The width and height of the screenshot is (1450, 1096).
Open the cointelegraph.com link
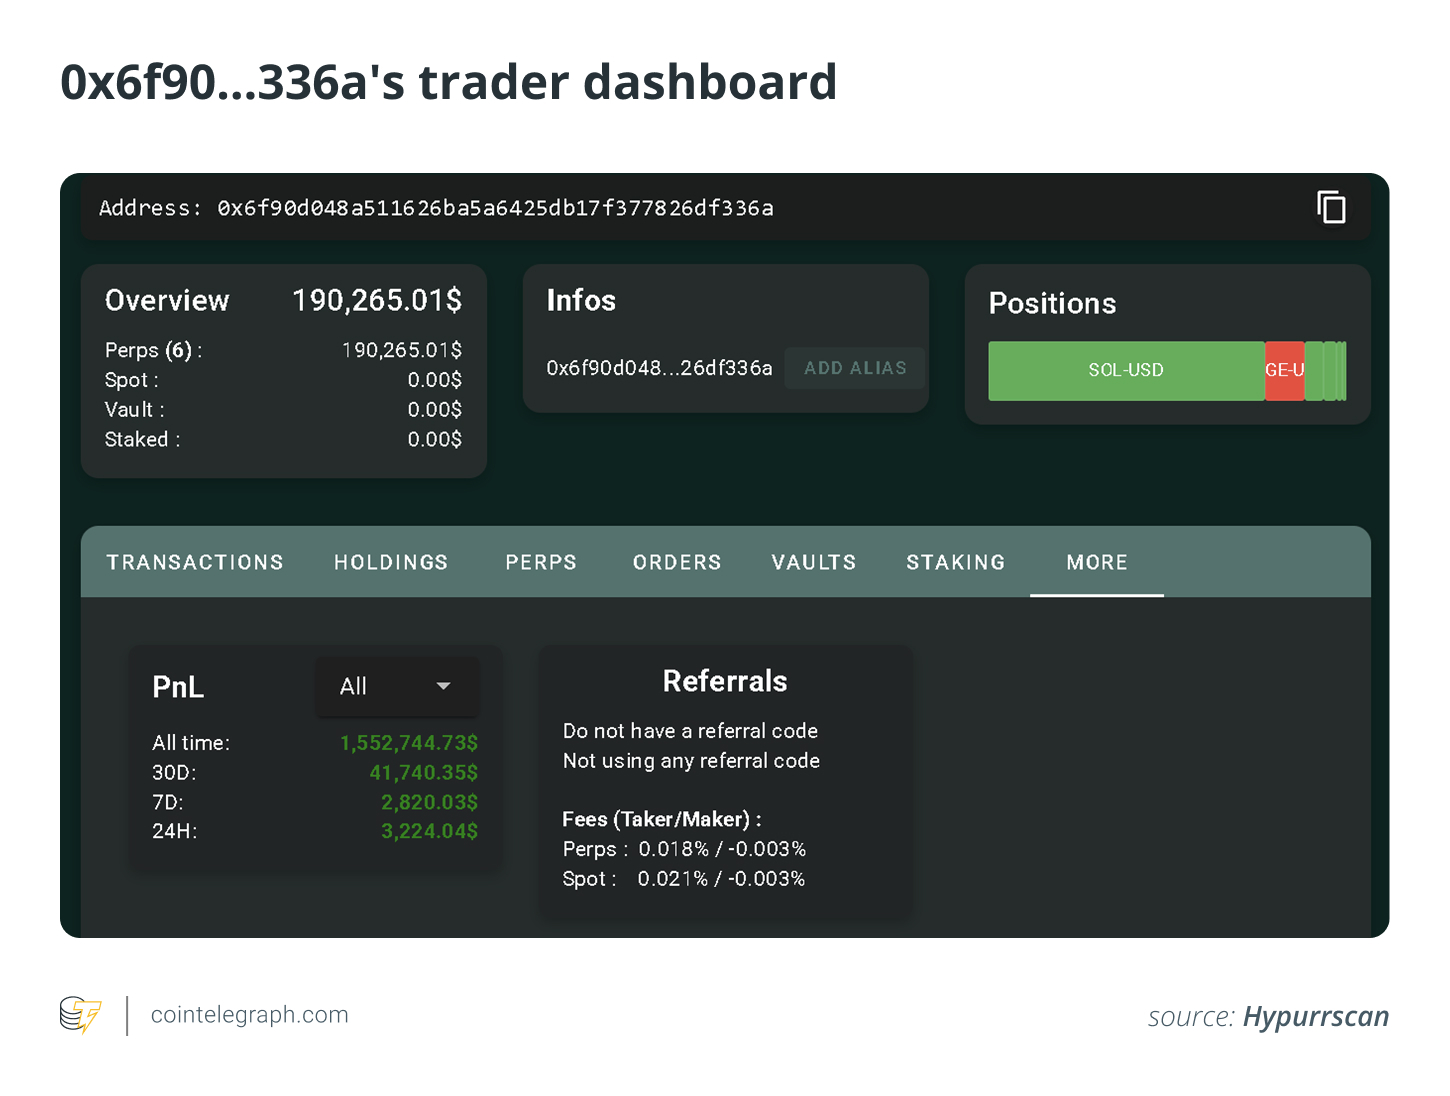click(x=248, y=1016)
